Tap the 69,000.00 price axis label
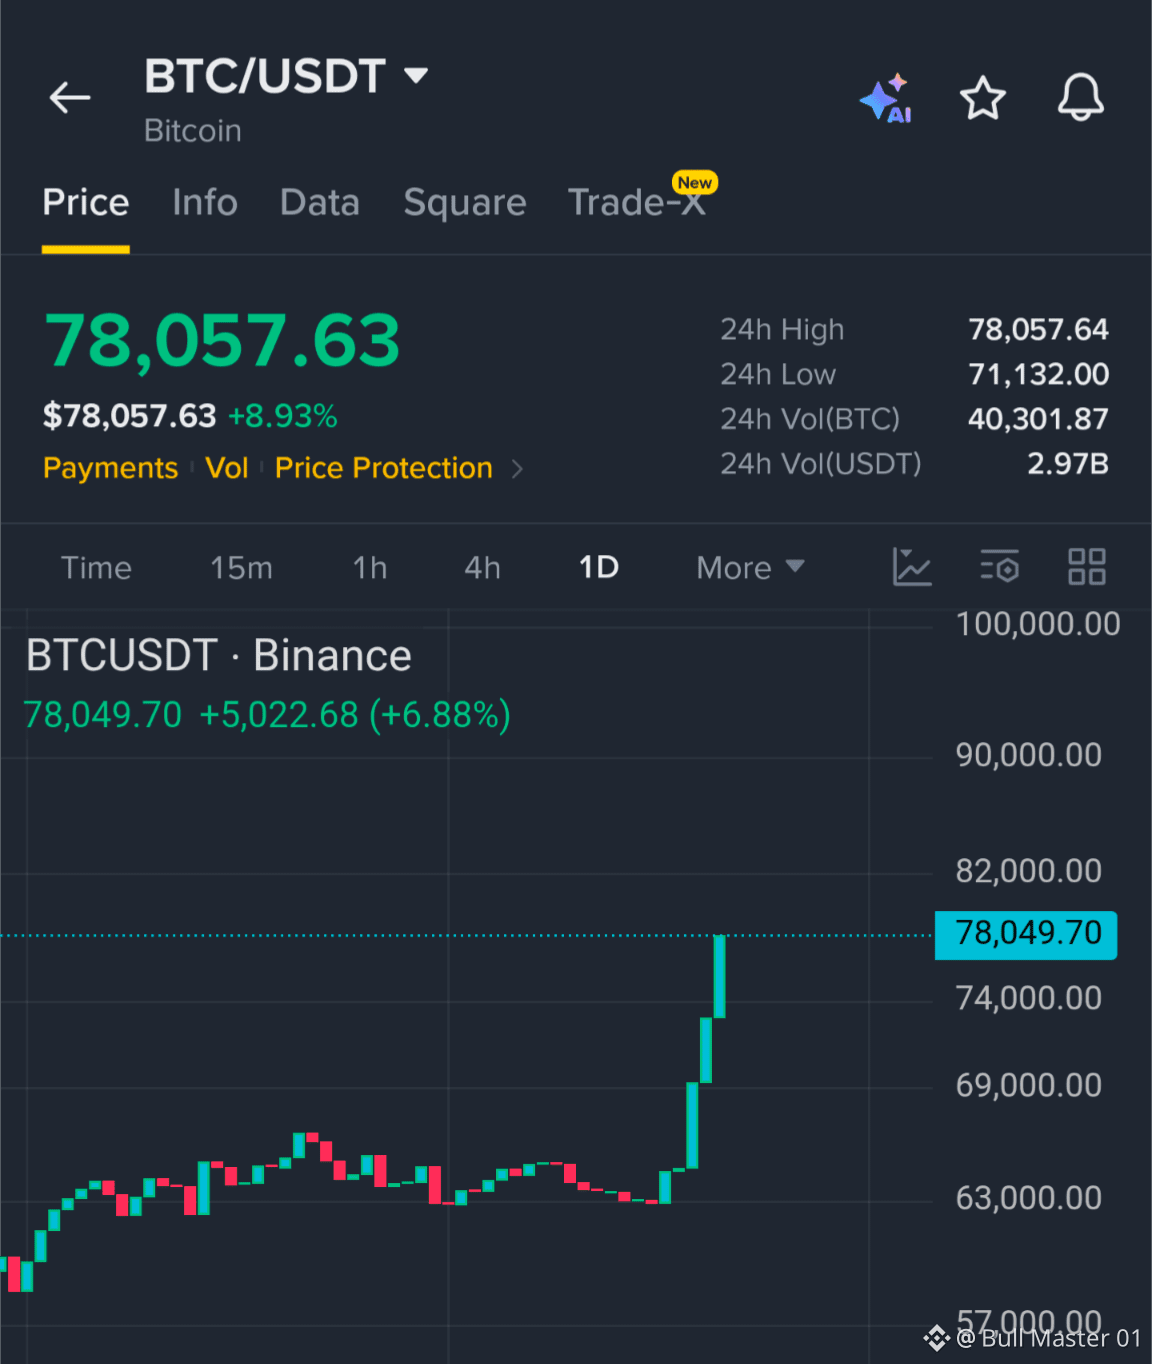Viewport: 1152px width, 1364px height. [x=1029, y=1085]
